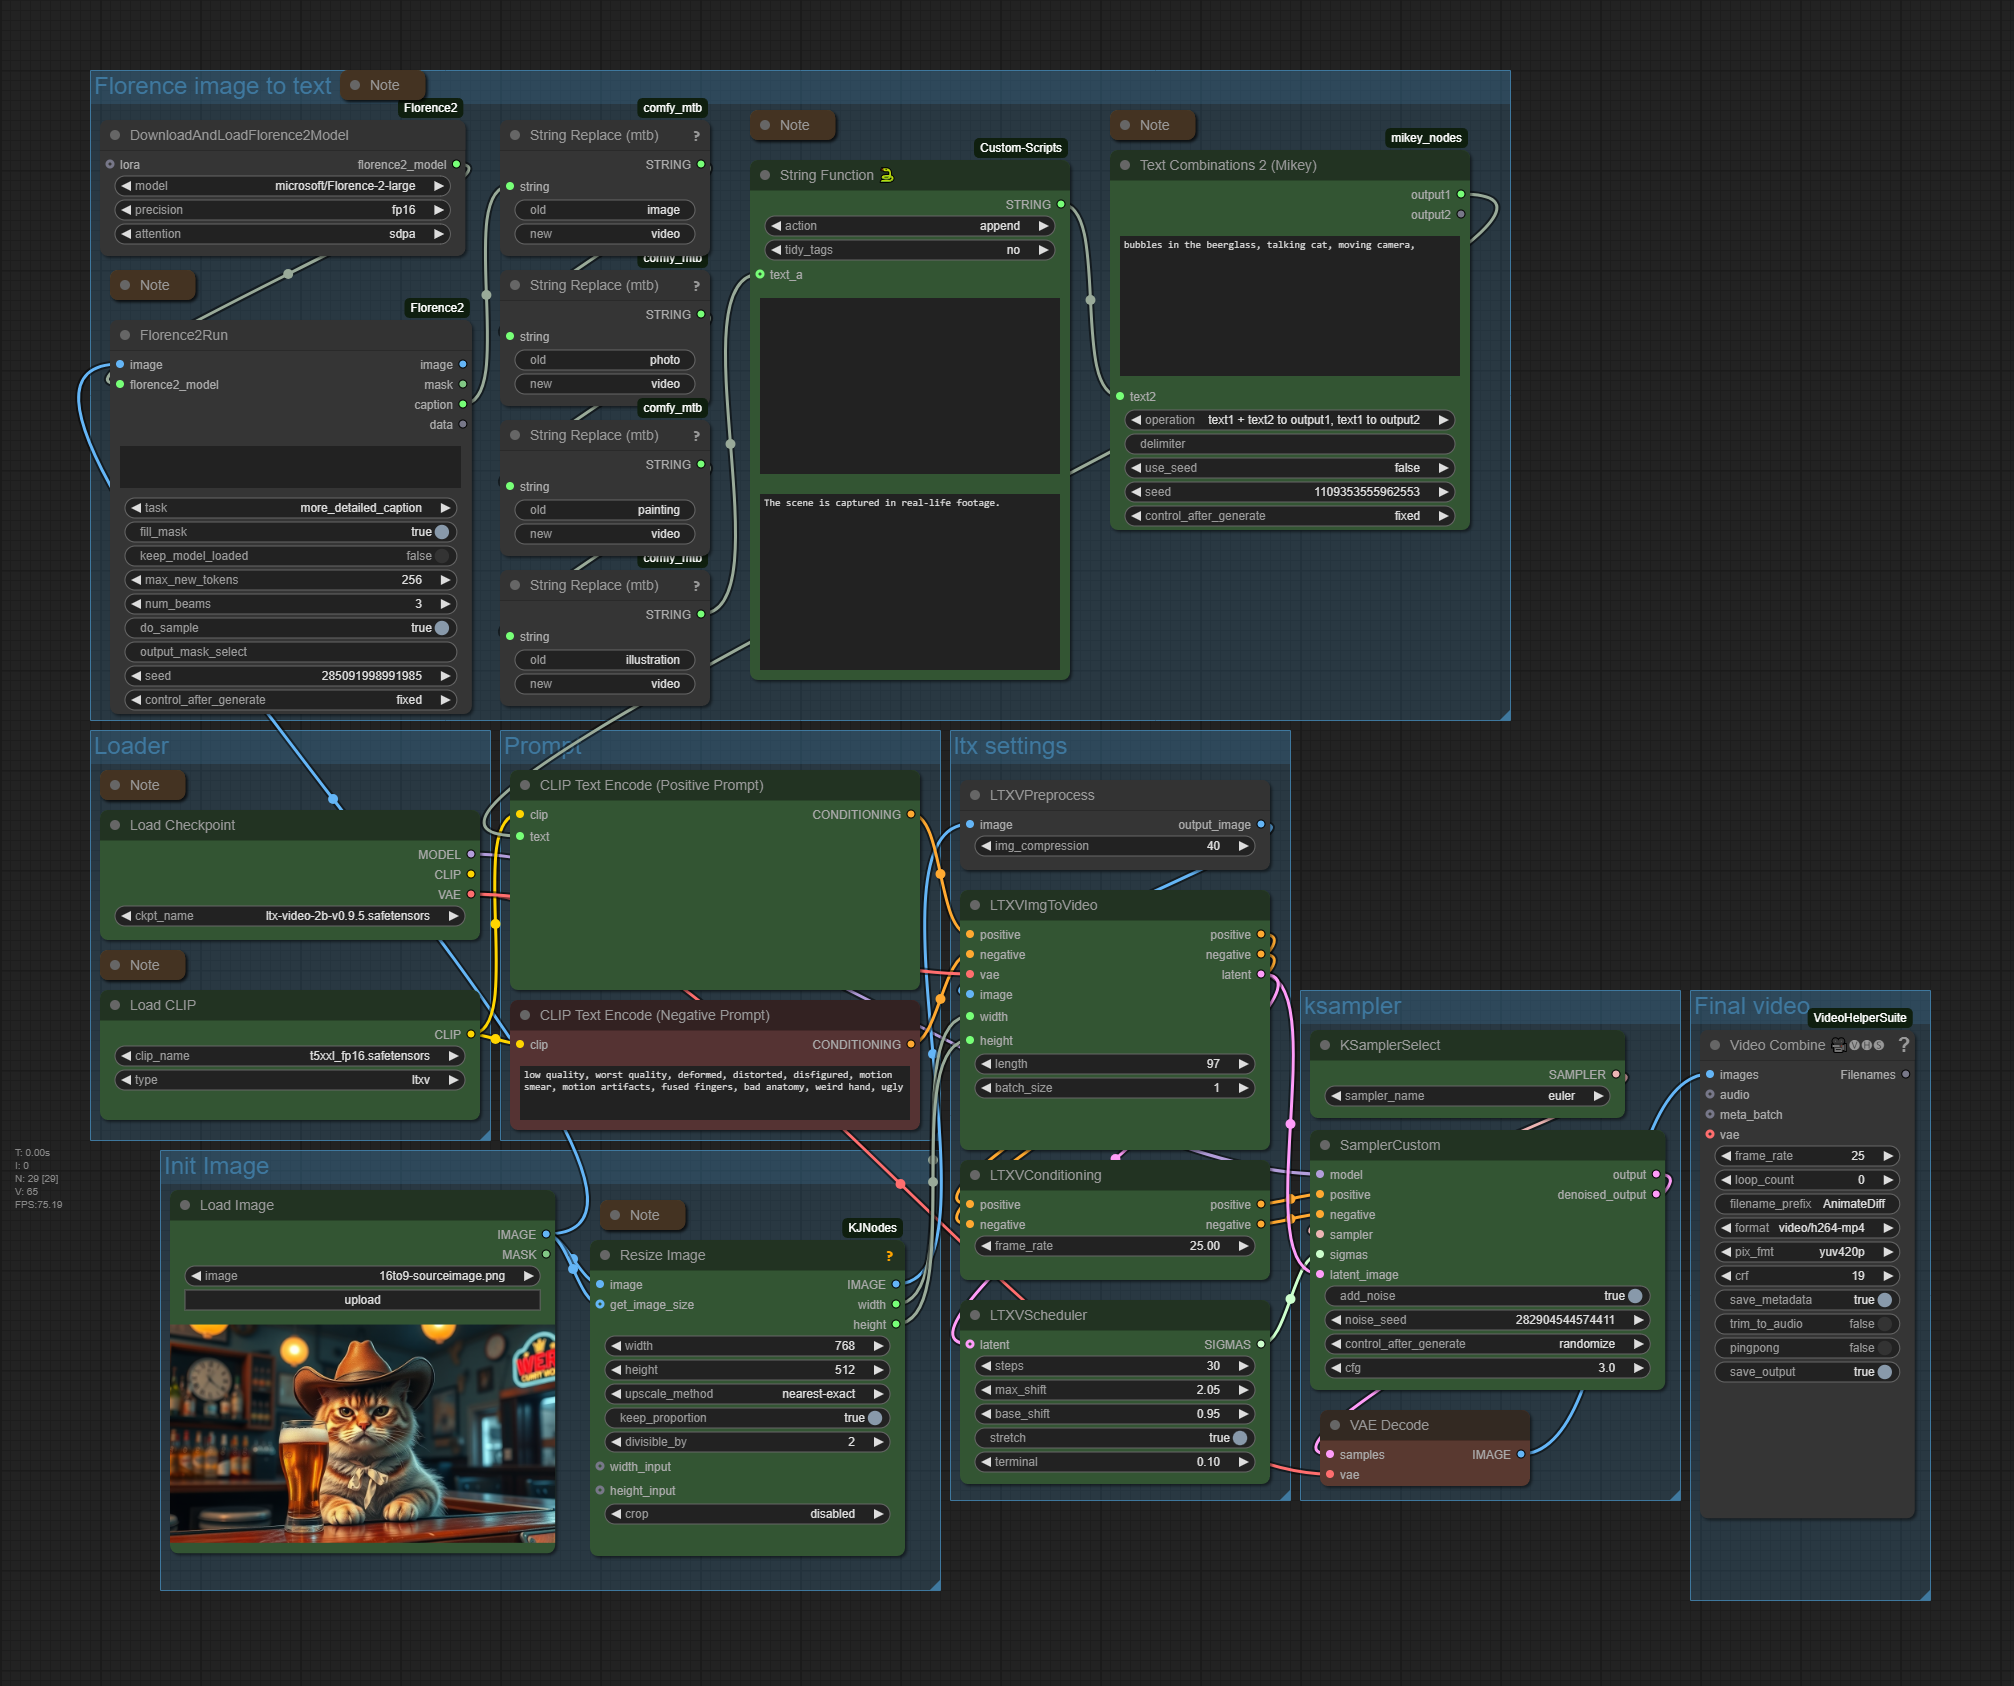Click the KSamplerSelect node collapse dot
The image size is (2014, 1686).
(x=1325, y=1045)
